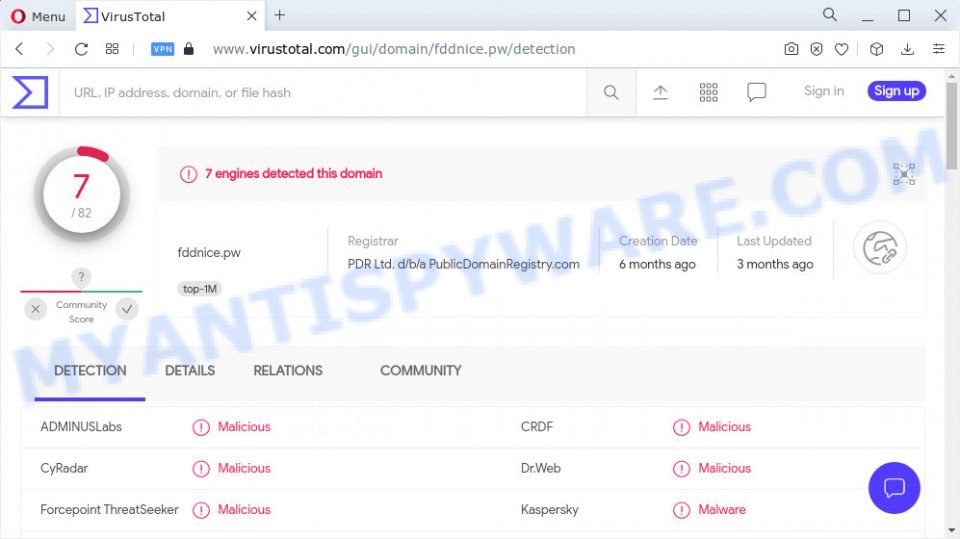Add page to bookmarks heart icon
The image size is (960, 539).
(842, 49)
